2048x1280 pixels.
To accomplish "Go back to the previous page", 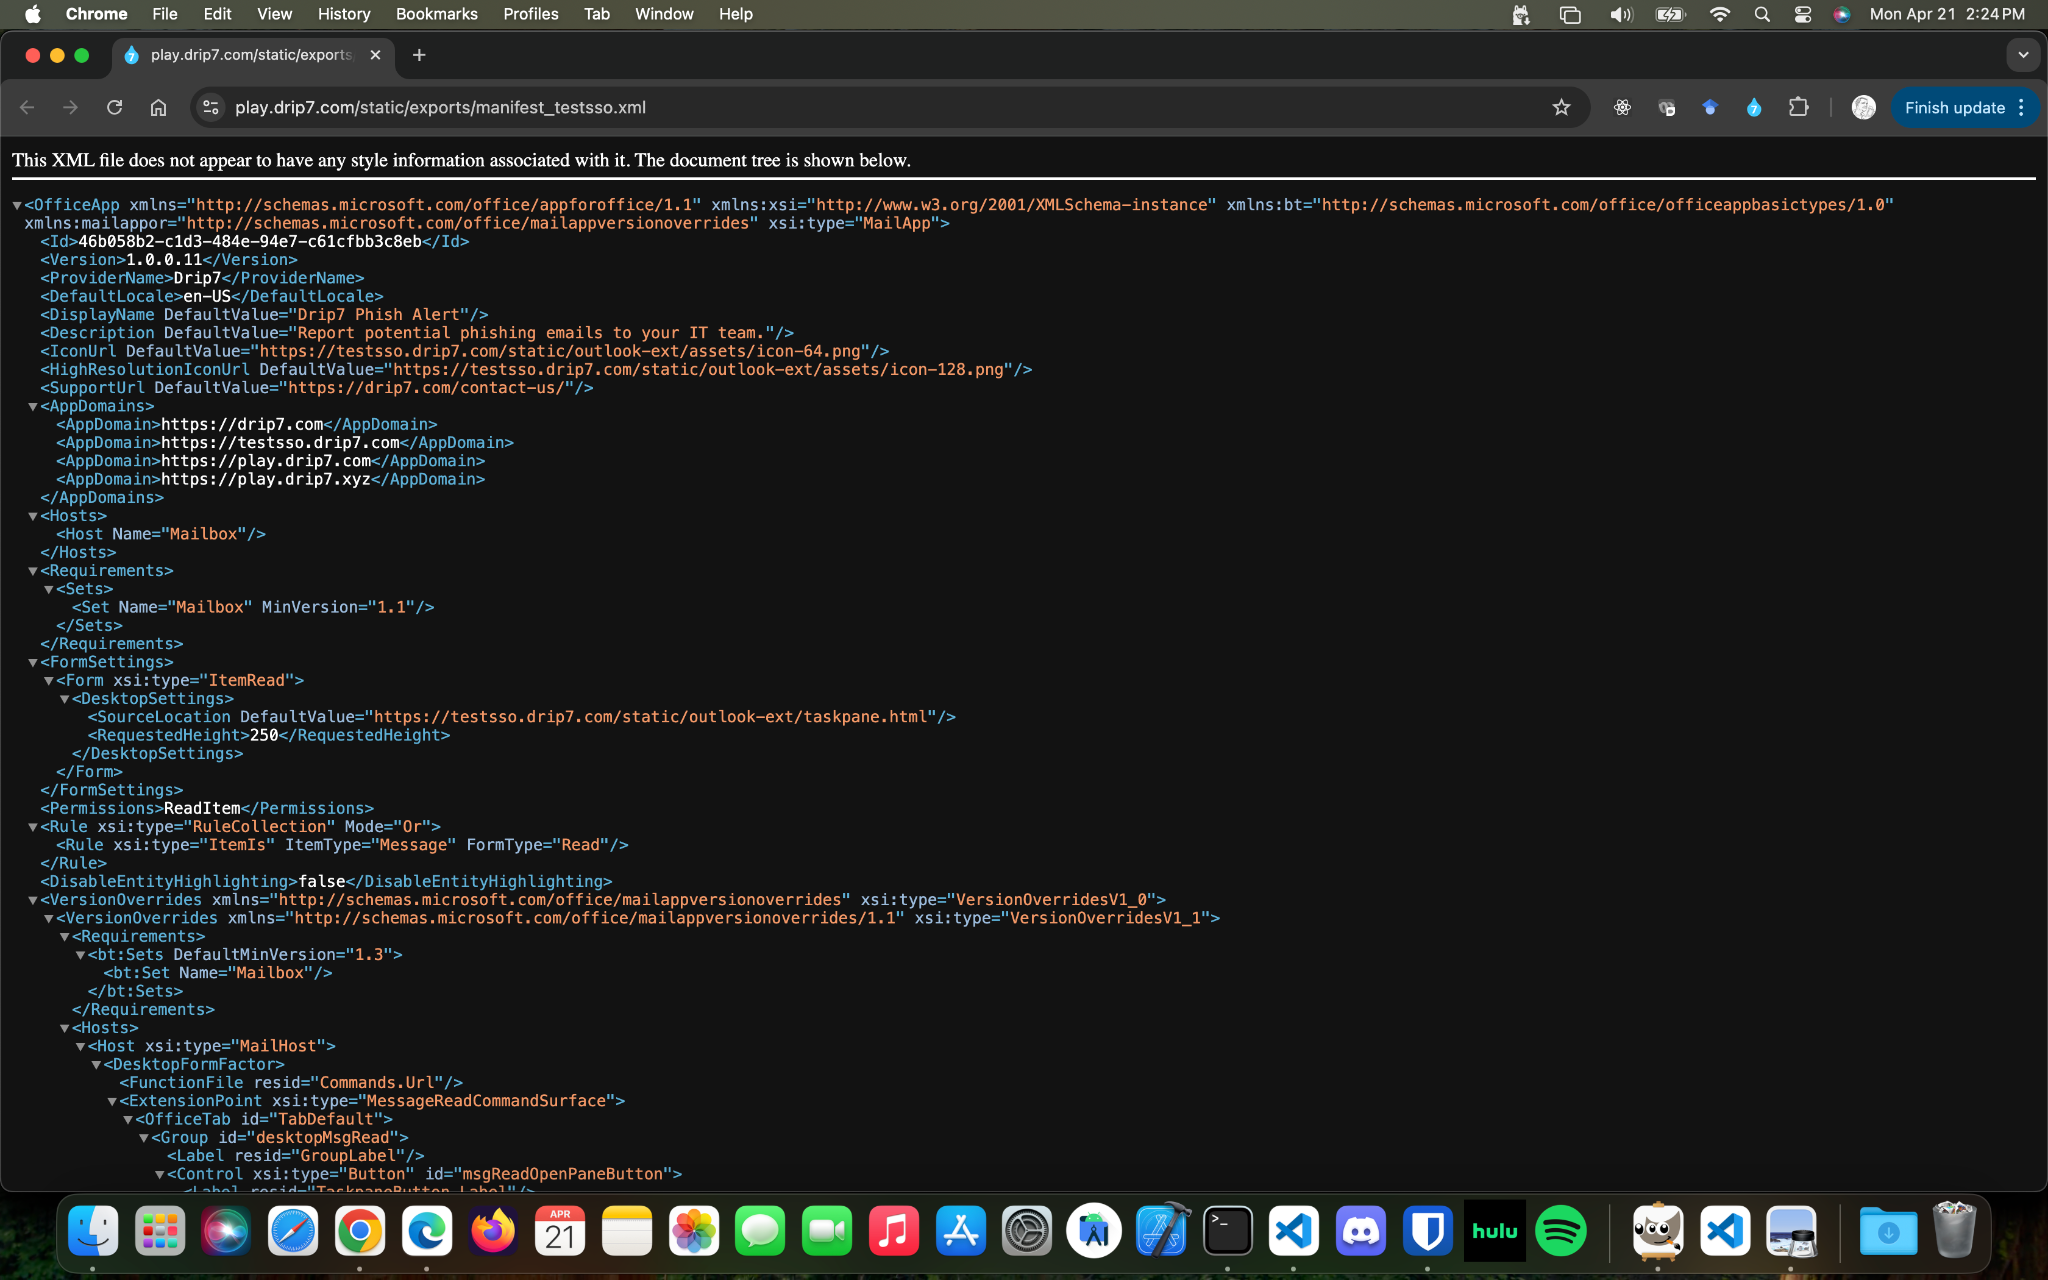I will coord(27,108).
